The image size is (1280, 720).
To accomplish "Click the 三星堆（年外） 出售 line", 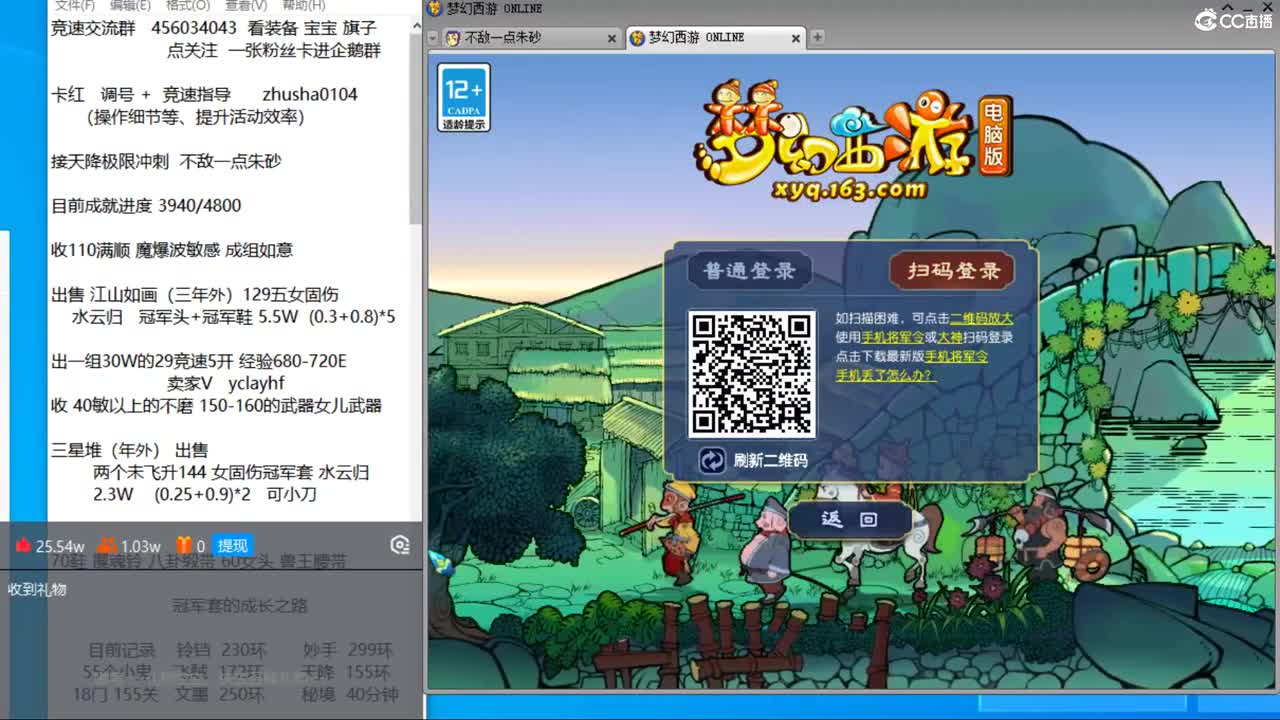I will 130,450.
